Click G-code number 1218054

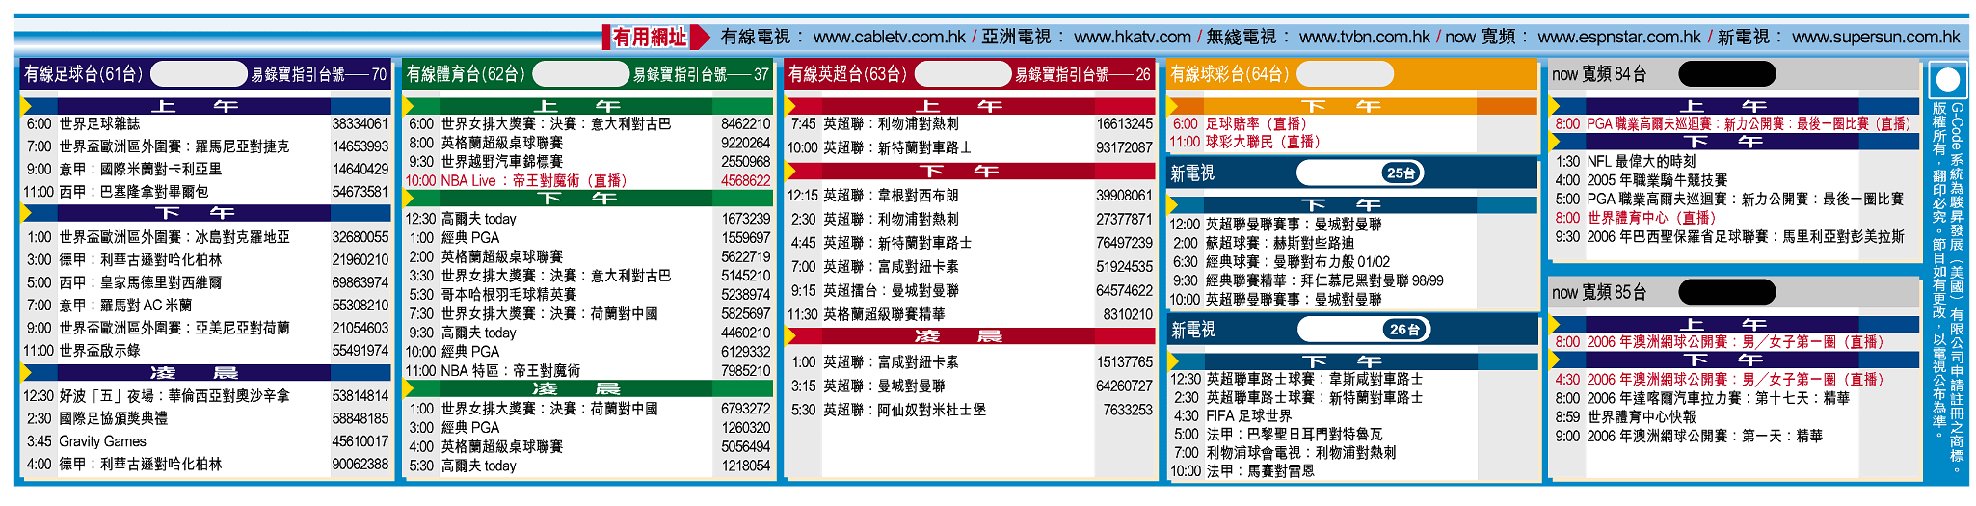tap(746, 465)
